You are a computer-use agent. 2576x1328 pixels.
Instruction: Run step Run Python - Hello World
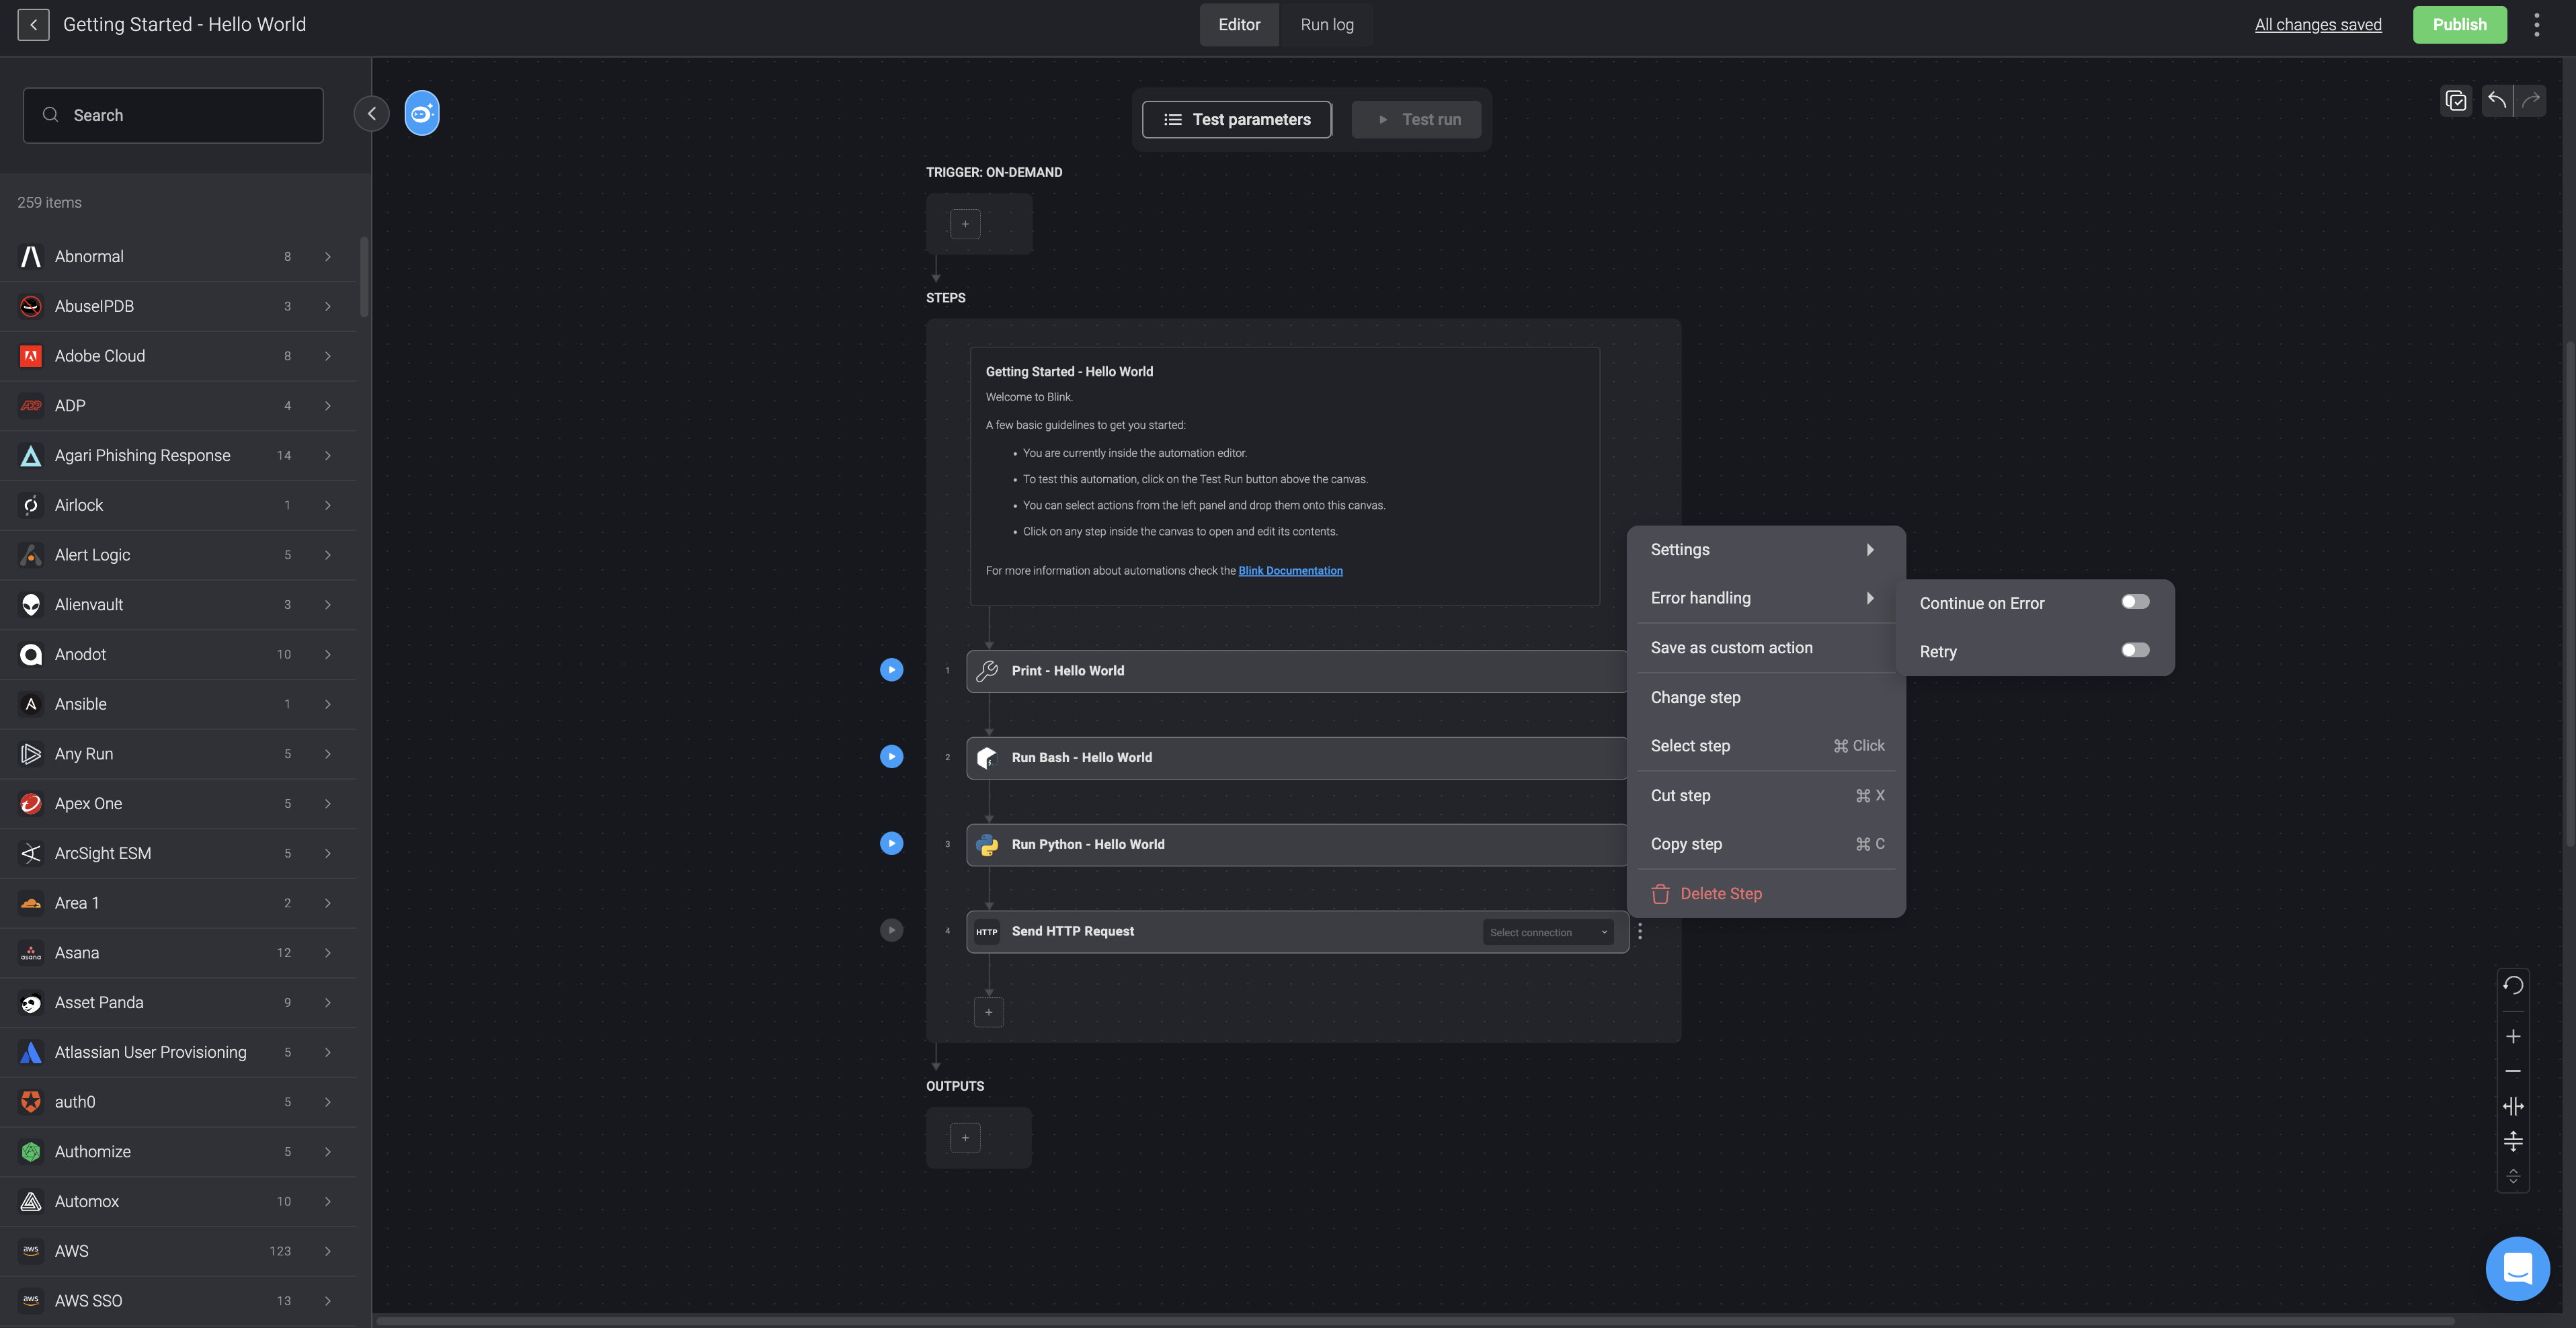point(891,844)
